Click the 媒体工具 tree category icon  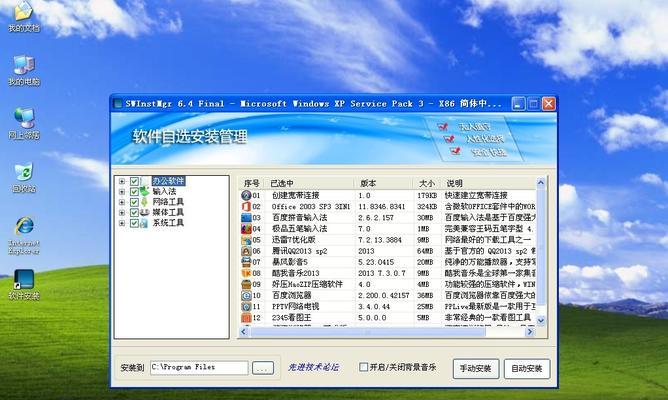145,212
